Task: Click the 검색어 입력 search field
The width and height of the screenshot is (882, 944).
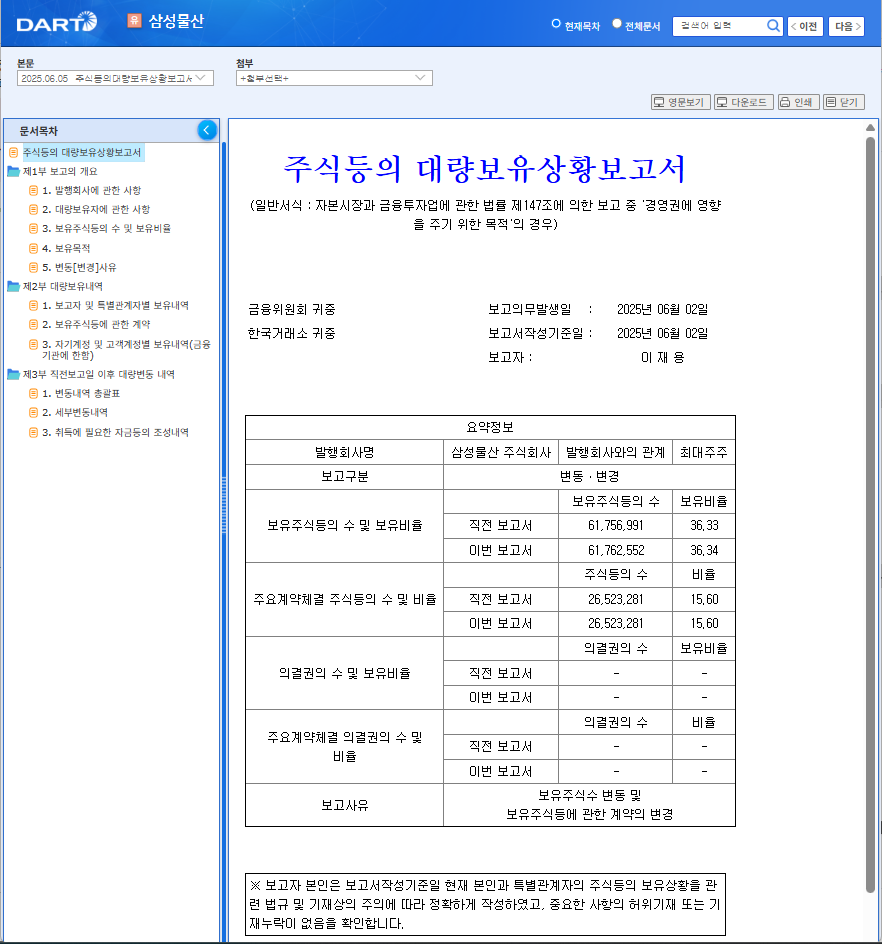Action: point(719,26)
